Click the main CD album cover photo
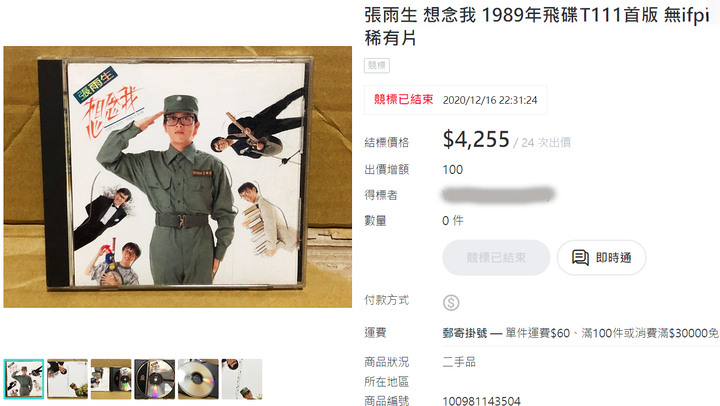This screenshot has height=406, width=720. click(178, 177)
